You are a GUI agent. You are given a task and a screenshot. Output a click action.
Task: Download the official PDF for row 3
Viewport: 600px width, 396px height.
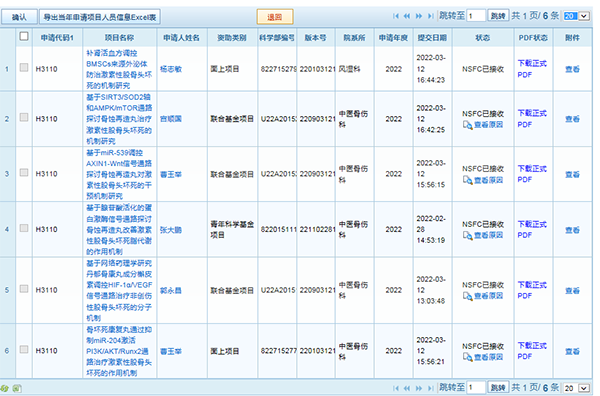click(532, 174)
